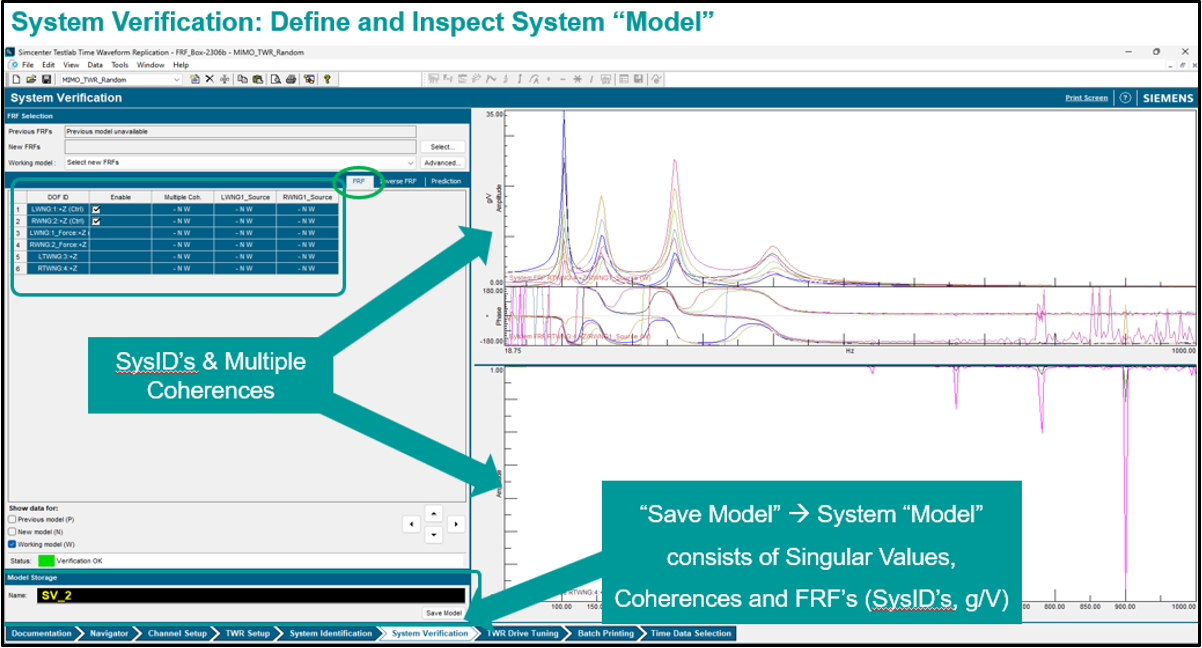Click the Delete X toolbar icon
The width and height of the screenshot is (1202, 648).
tap(210, 79)
